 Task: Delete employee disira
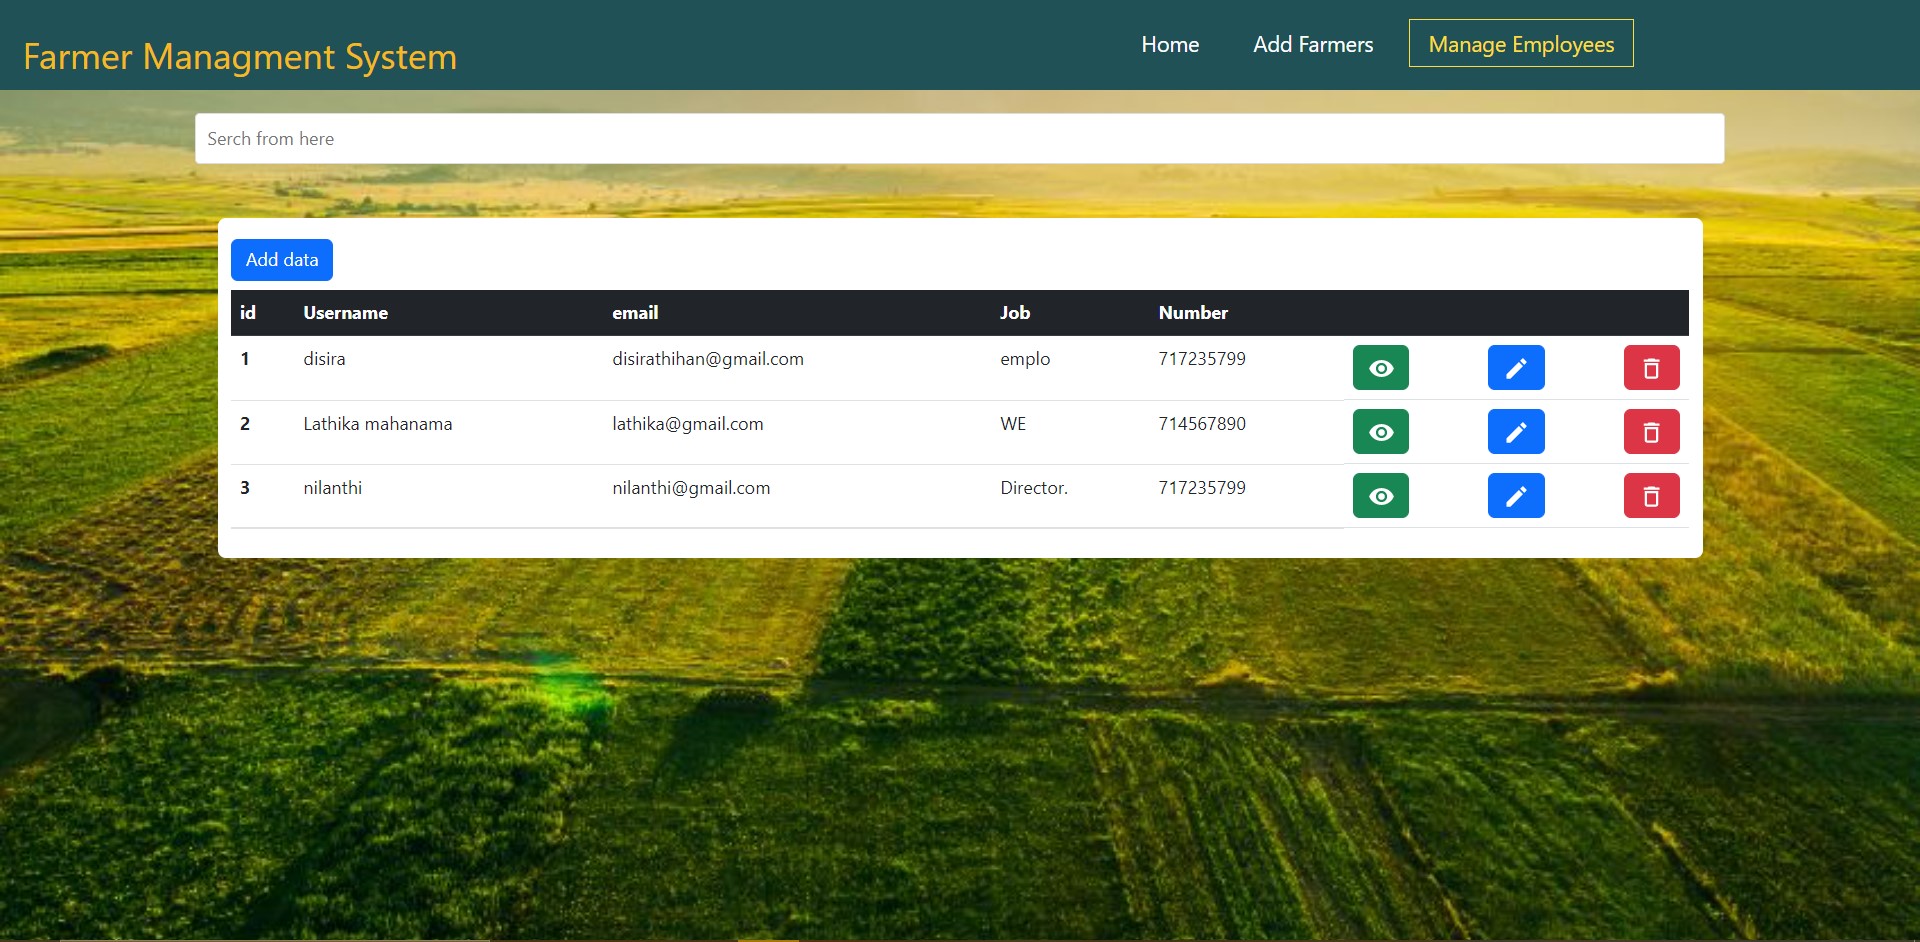pyautogui.click(x=1652, y=367)
